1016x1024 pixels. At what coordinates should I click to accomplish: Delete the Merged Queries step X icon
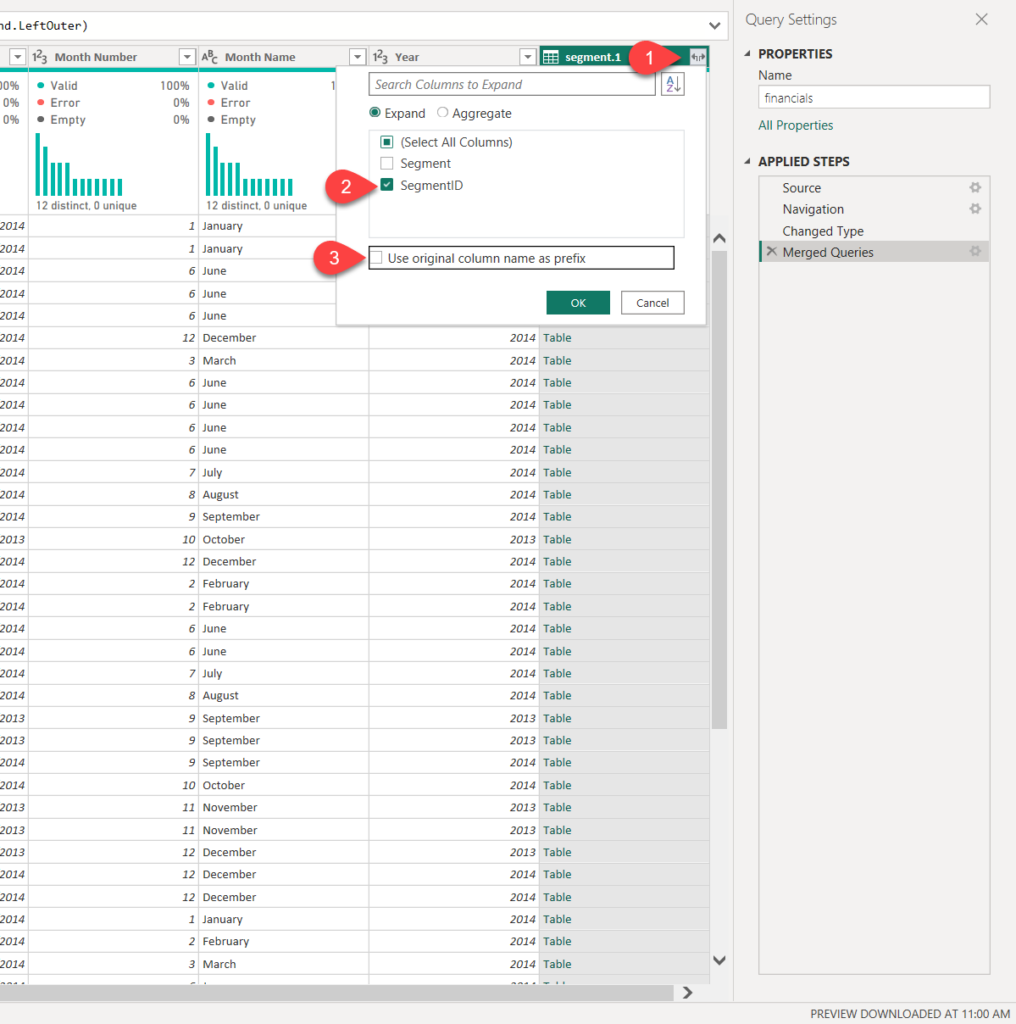(772, 251)
